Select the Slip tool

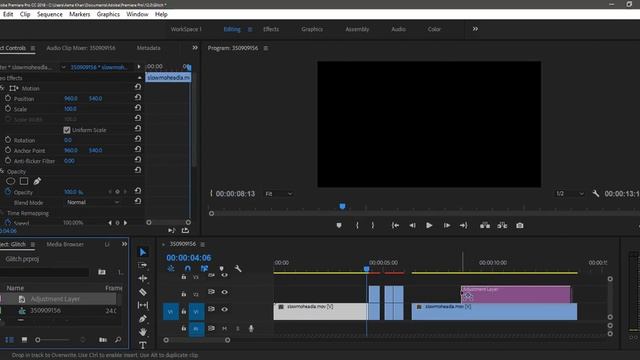coord(142,305)
